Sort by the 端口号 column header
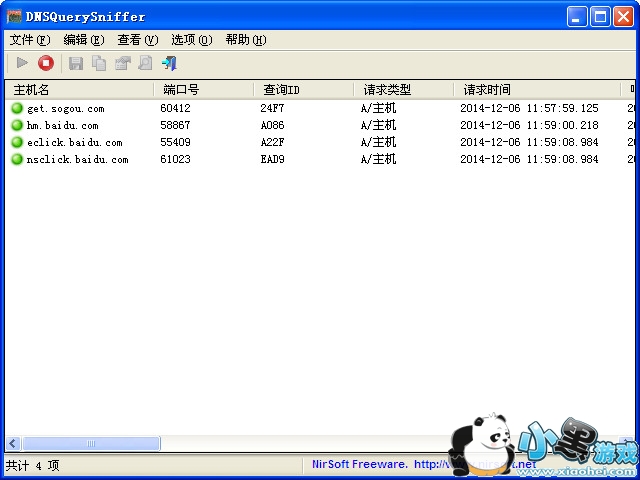 click(x=203, y=90)
